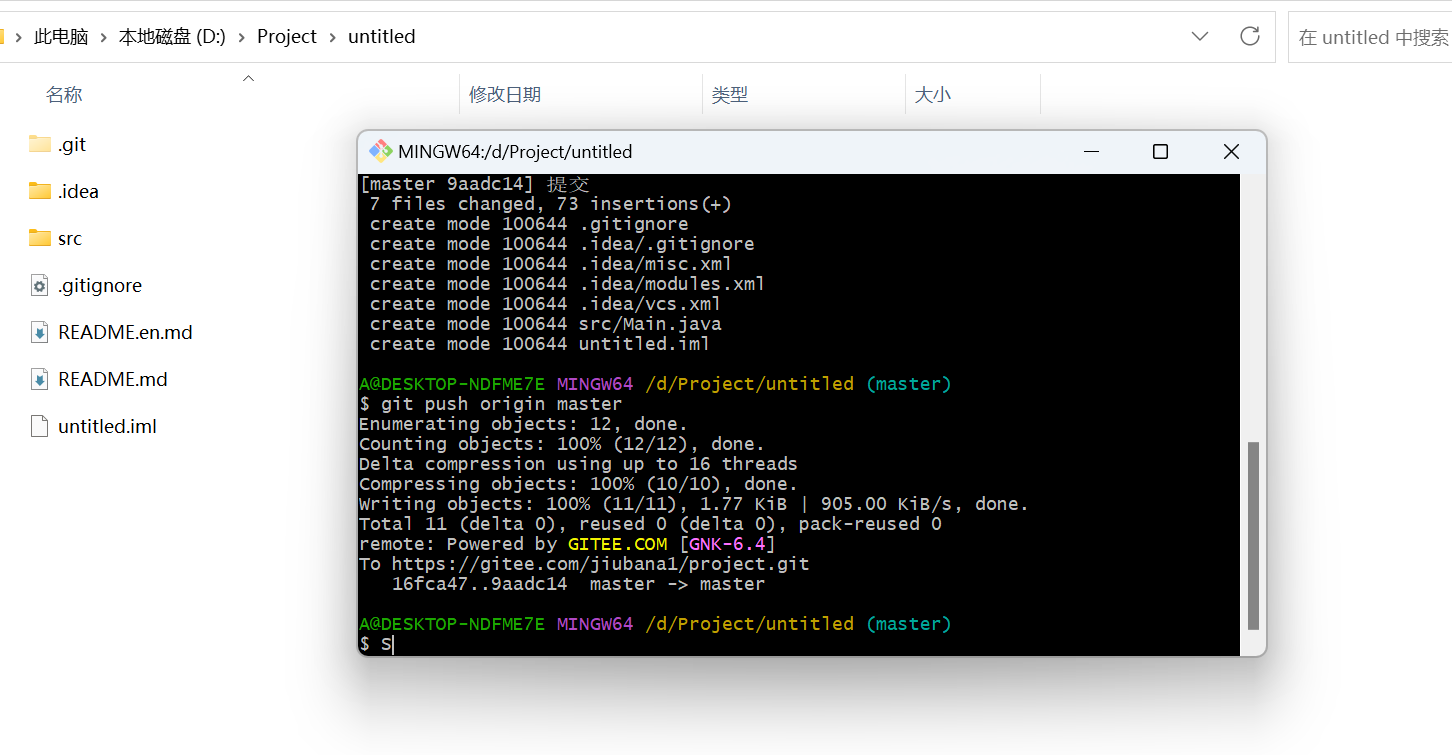Select the untitled.iml file icon
This screenshot has width=1452, height=755.
[x=40, y=427]
